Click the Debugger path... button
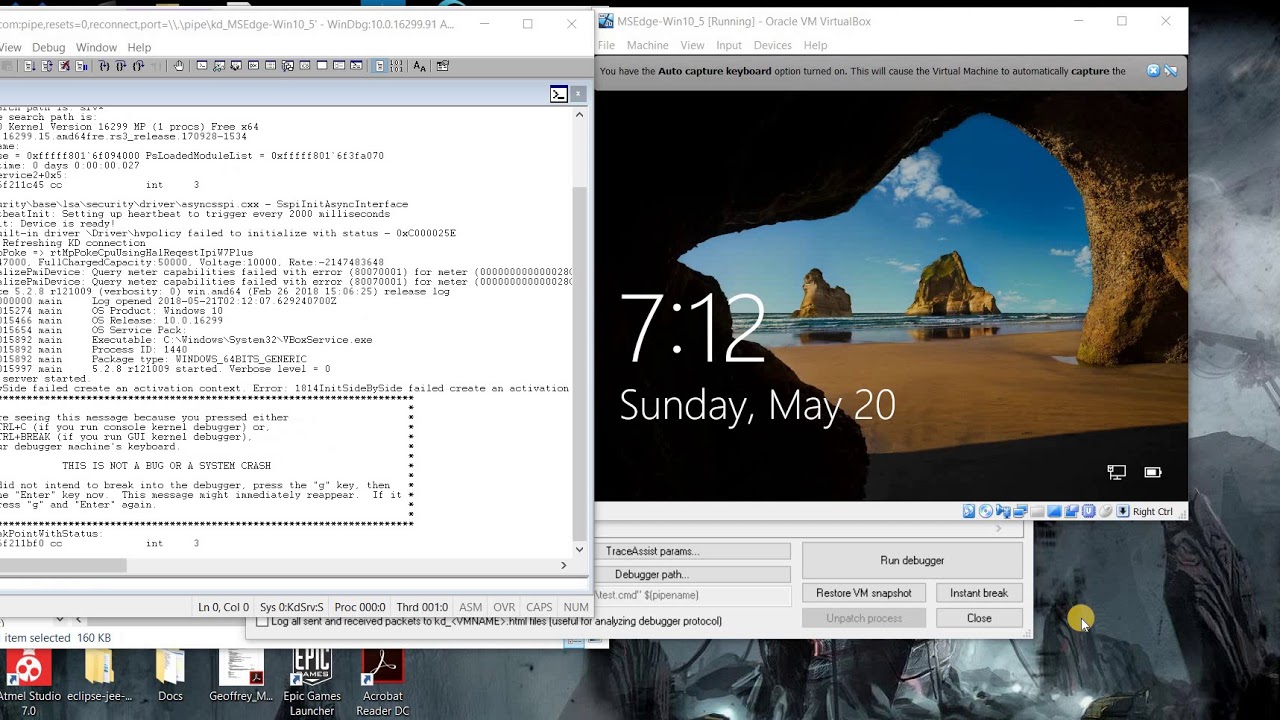This screenshot has width=1280, height=720. (x=694, y=574)
